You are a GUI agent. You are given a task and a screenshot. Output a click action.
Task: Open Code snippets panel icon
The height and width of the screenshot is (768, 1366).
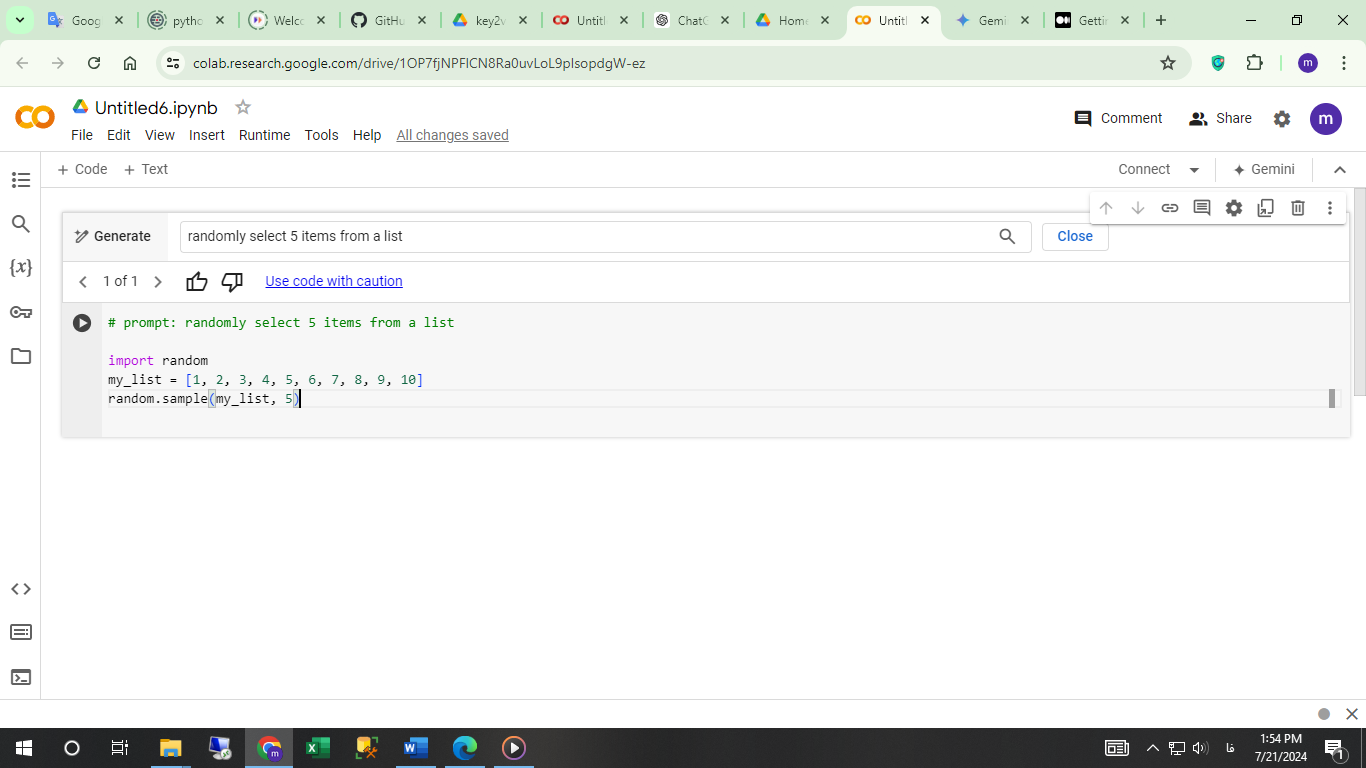(x=20, y=589)
